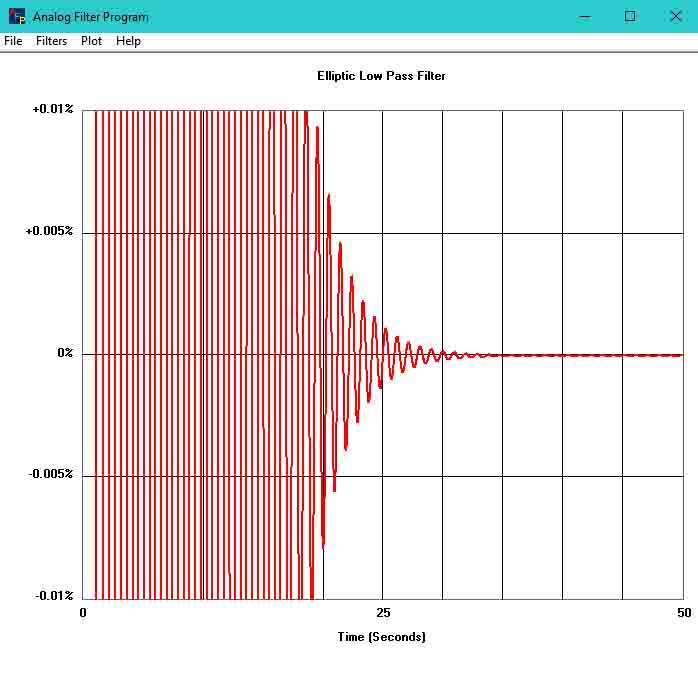Close the Analog Filter Program window
Screen dimensions: 698x673
pyautogui.click(x=675, y=16)
